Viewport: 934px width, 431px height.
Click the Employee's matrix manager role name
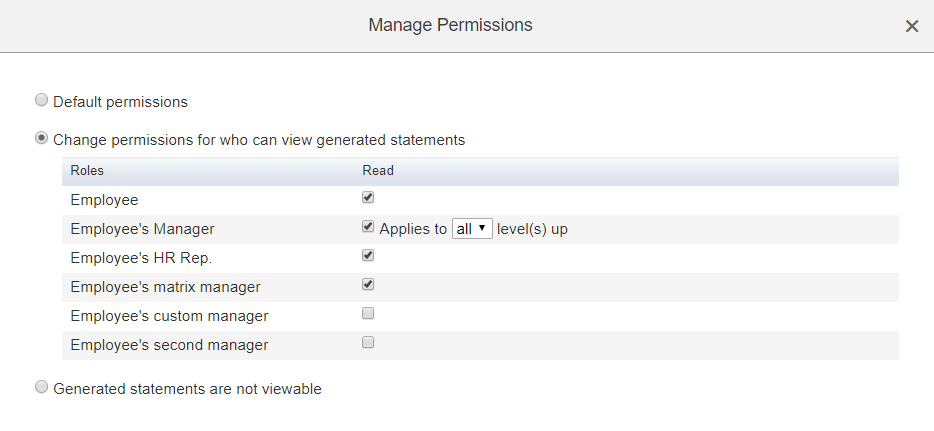165,287
